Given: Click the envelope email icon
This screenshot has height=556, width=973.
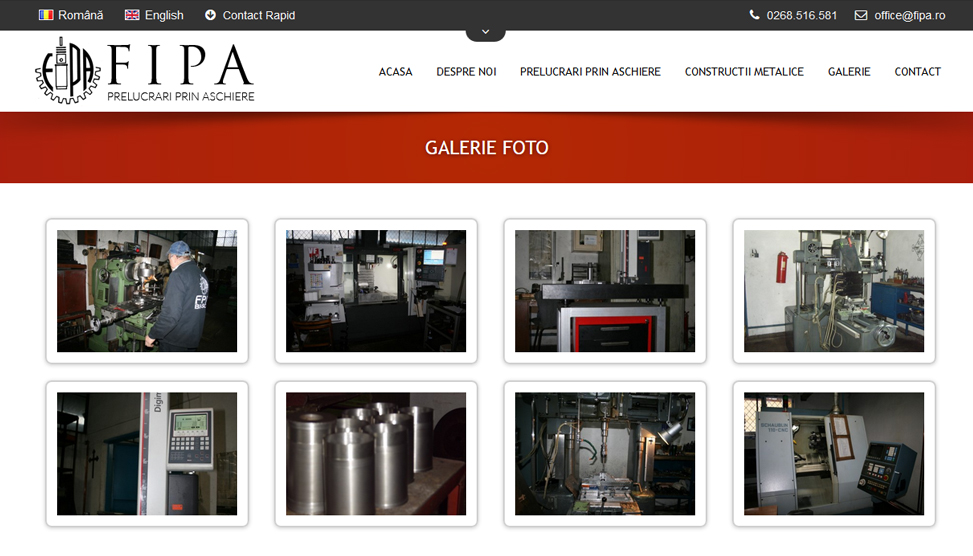Looking at the screenshot, I should pyautogui.click(x=861, y=15).
